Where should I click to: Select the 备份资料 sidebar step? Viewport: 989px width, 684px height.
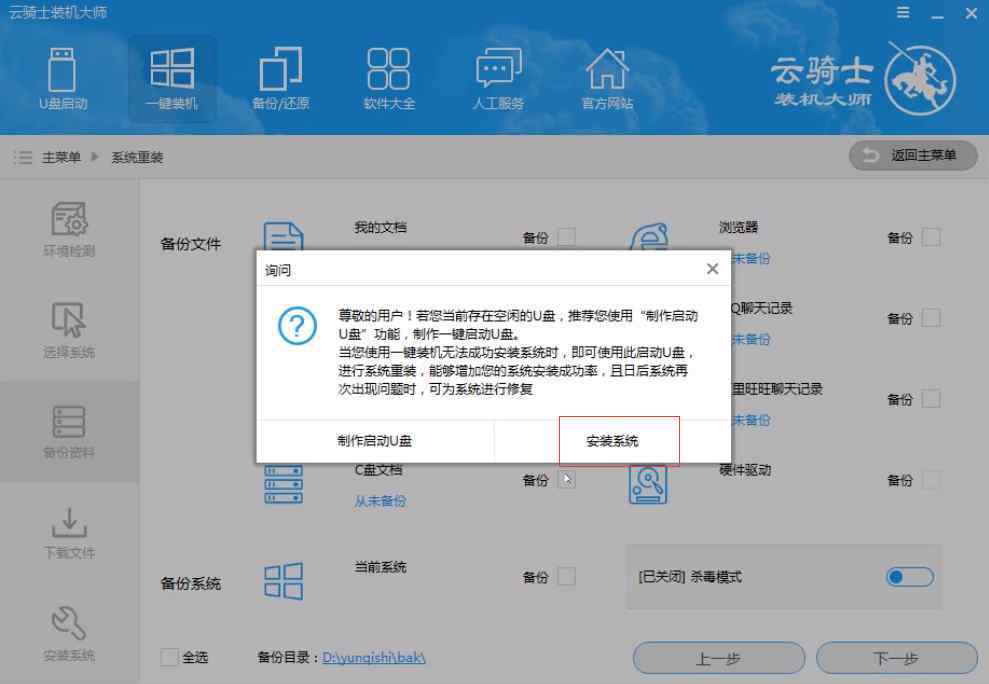pyautogui.click(x=69, y=431)
